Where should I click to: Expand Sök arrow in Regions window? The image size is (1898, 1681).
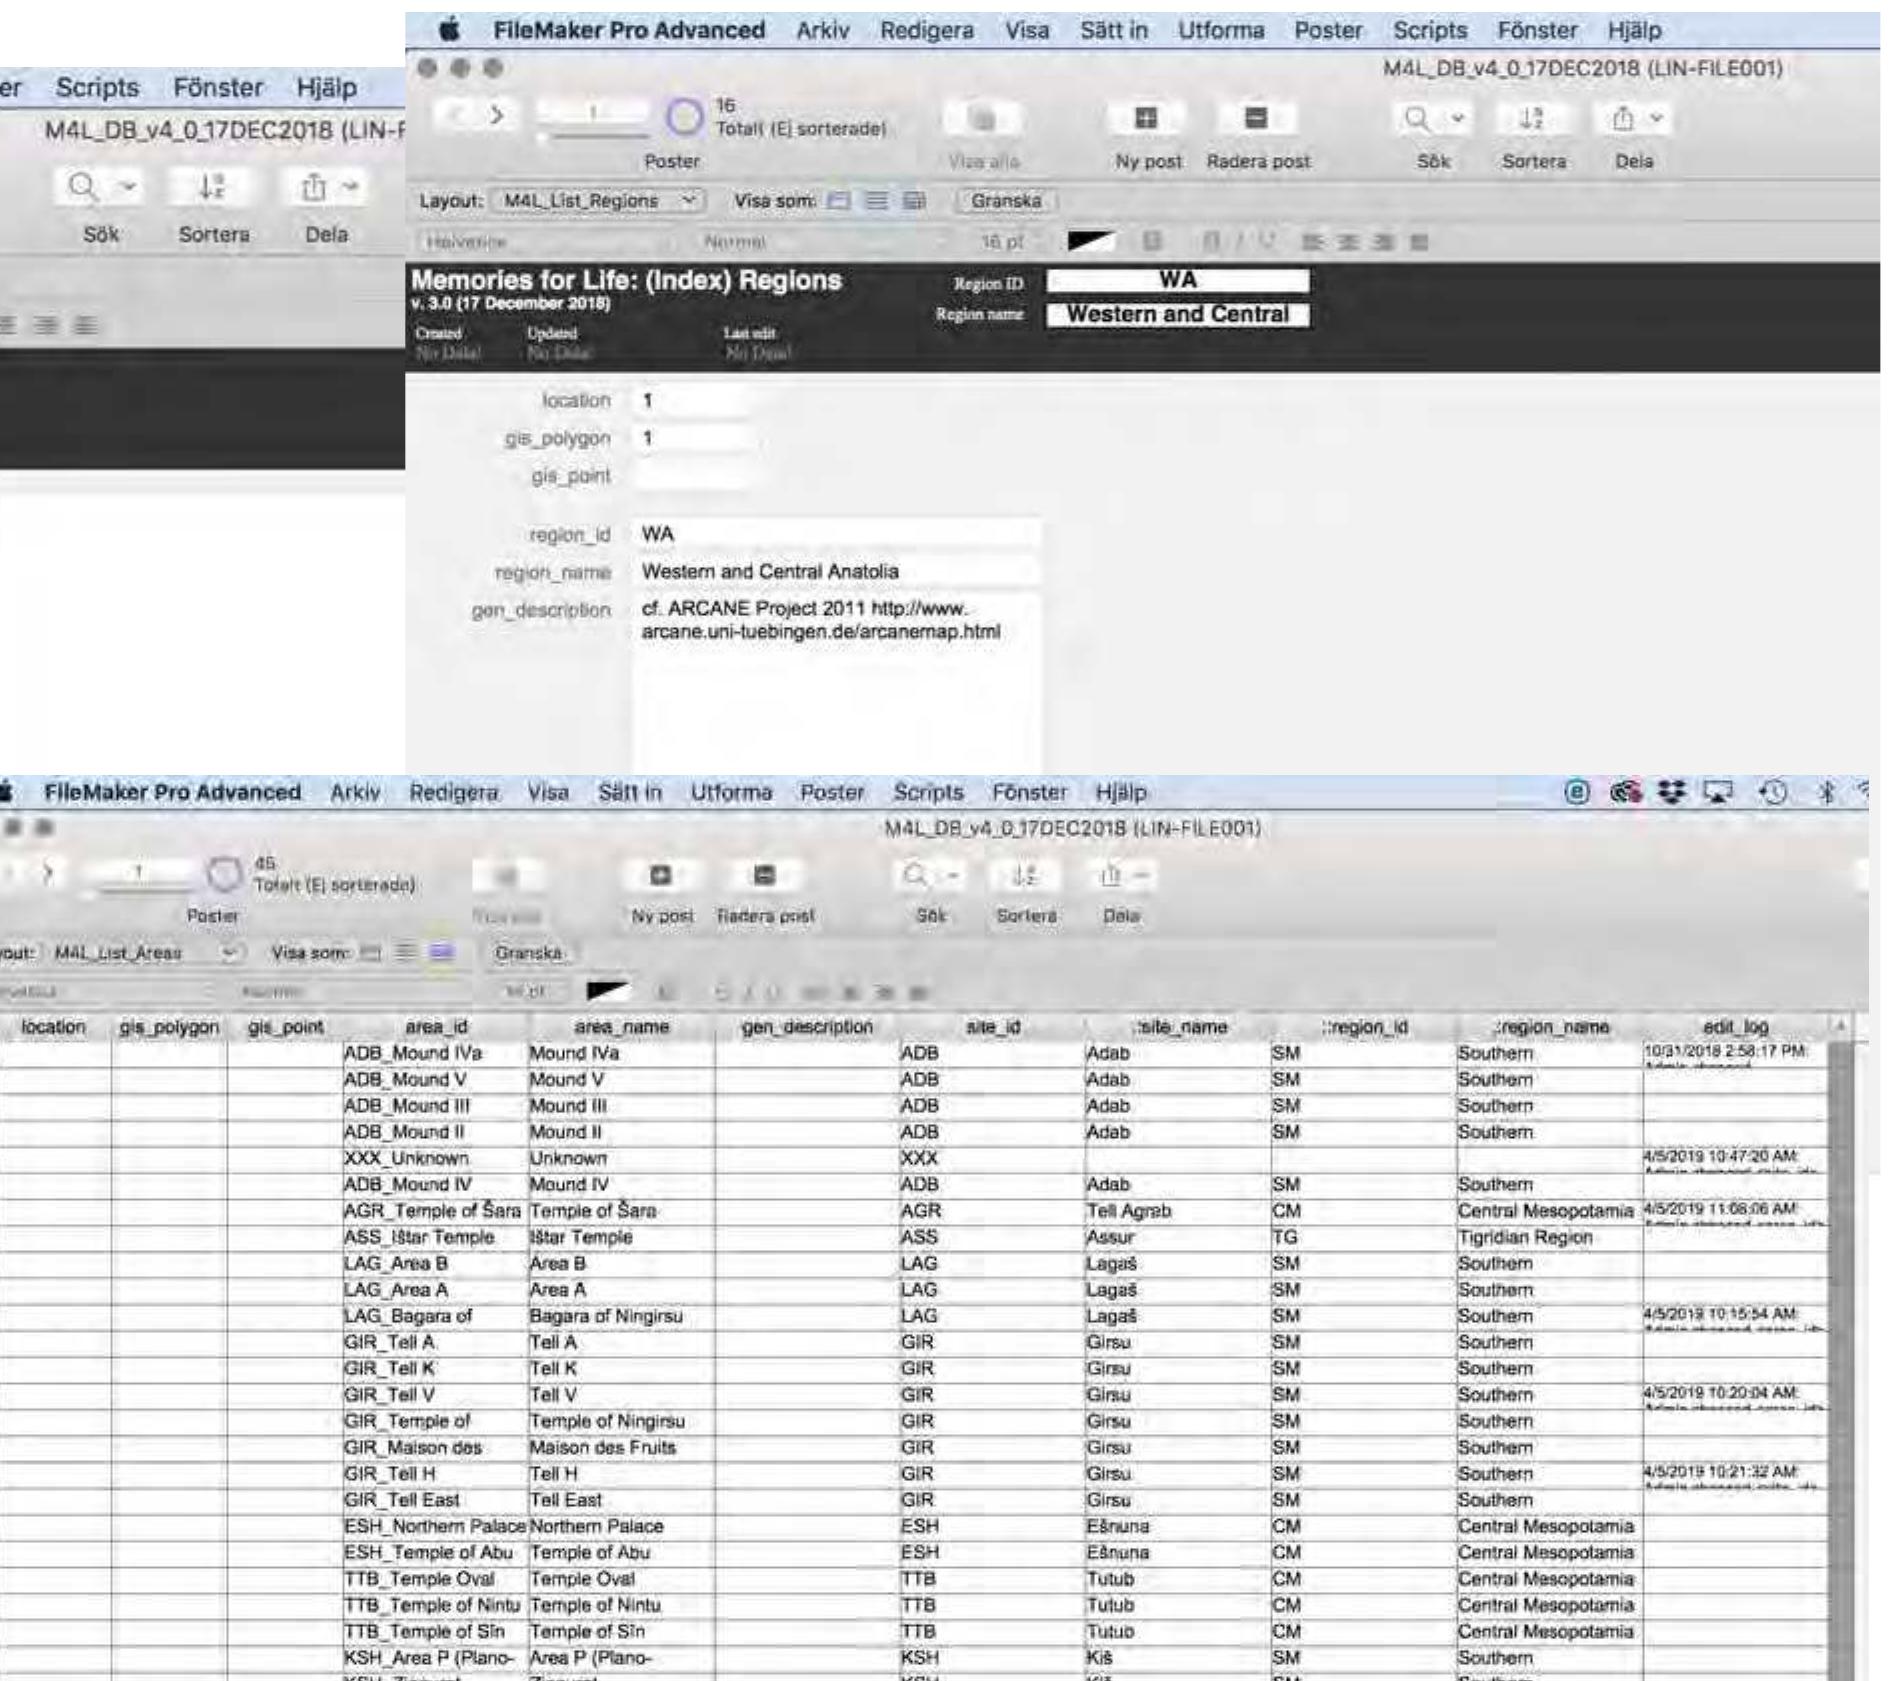point(1457,119)
